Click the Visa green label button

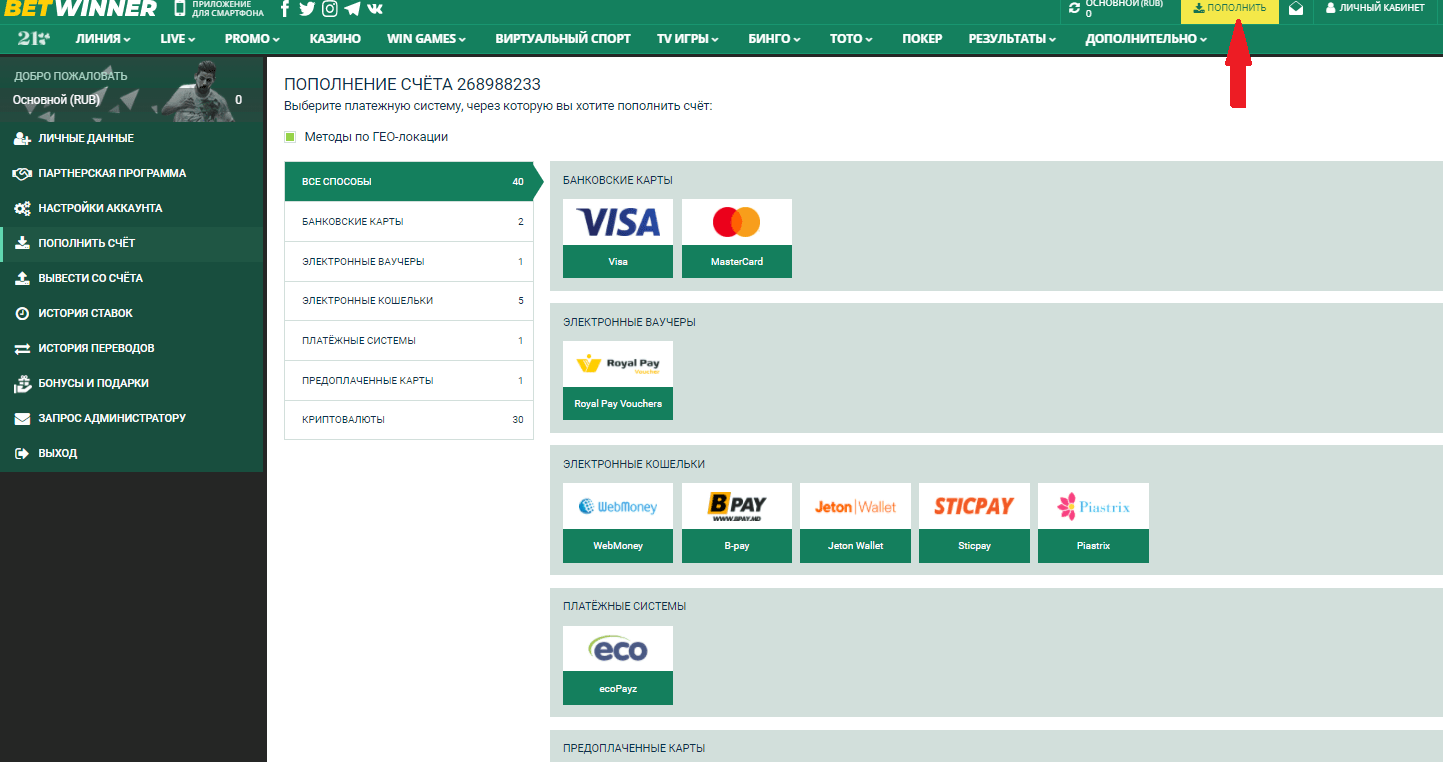[618, 262]
